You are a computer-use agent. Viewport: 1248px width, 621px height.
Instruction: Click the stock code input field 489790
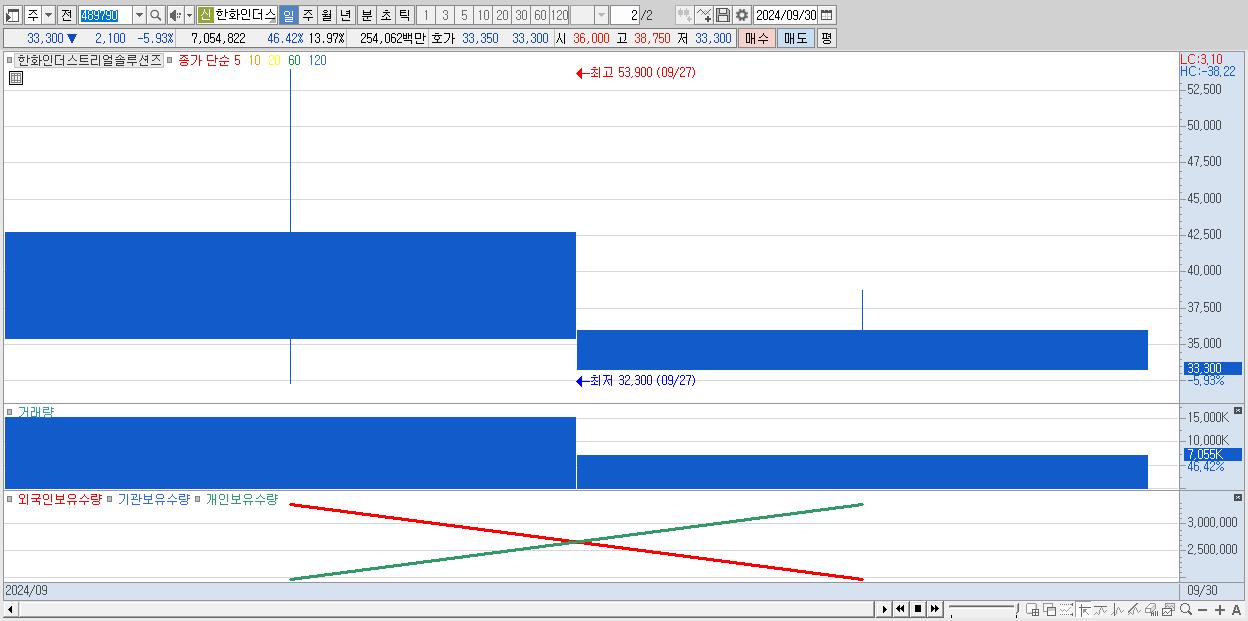click(106, 15)
